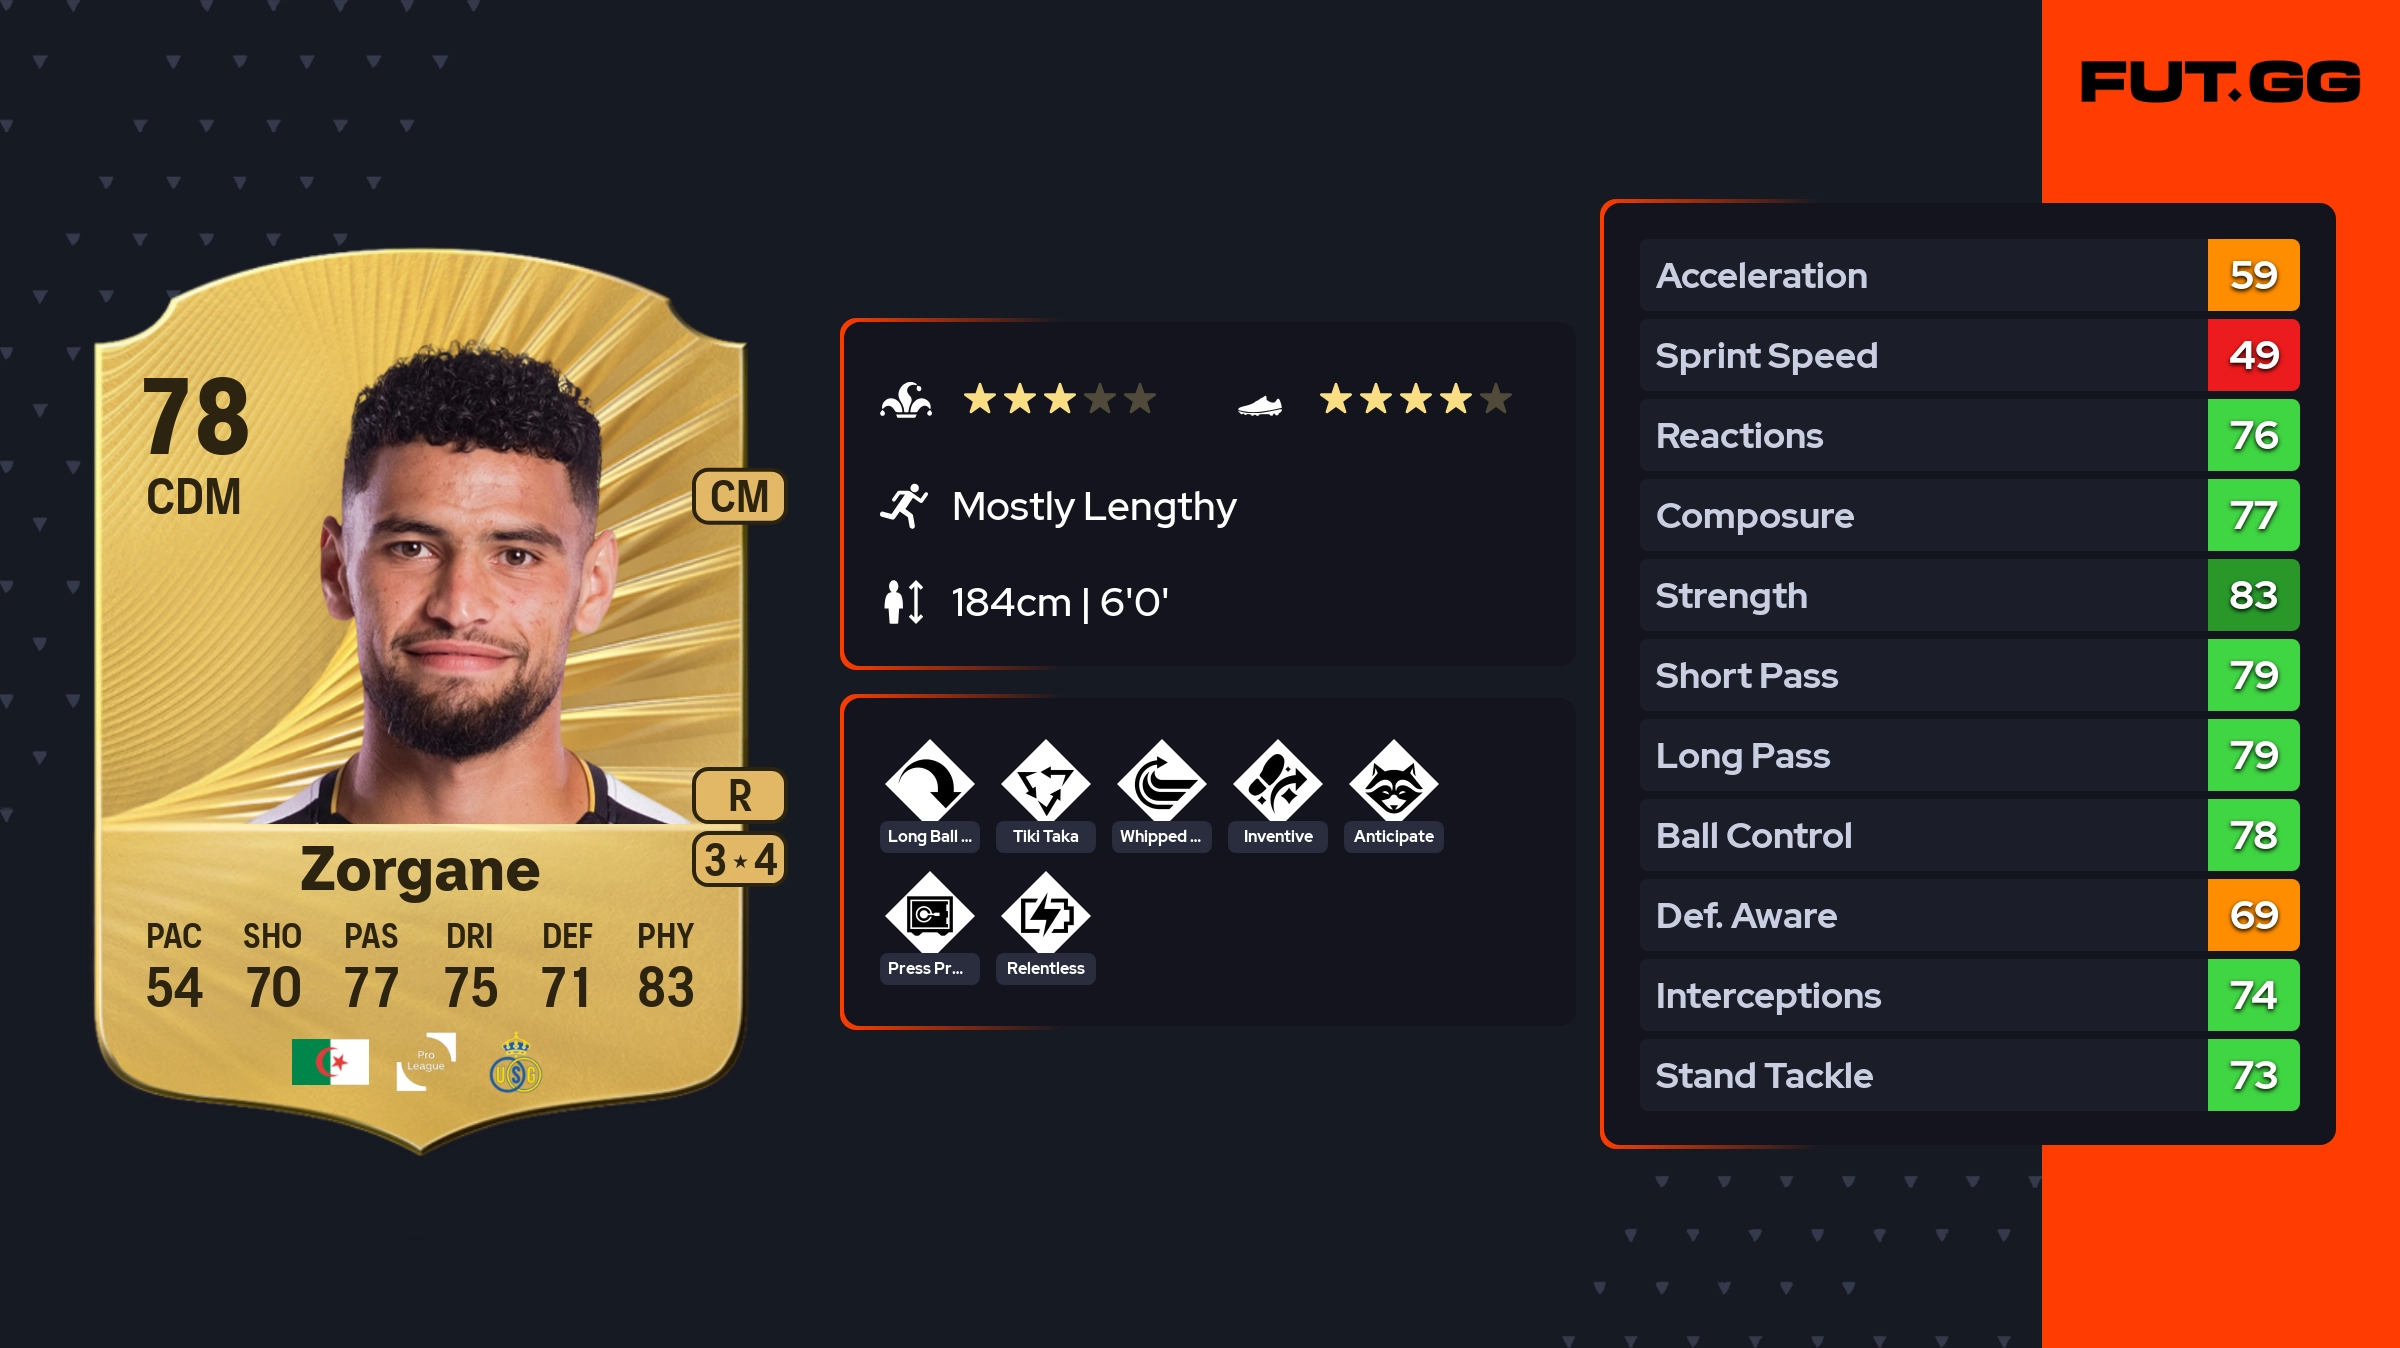Click the R preferred foot badge
The image size is (2400, 1348).
pyautogui.click(x=739, y=796)
